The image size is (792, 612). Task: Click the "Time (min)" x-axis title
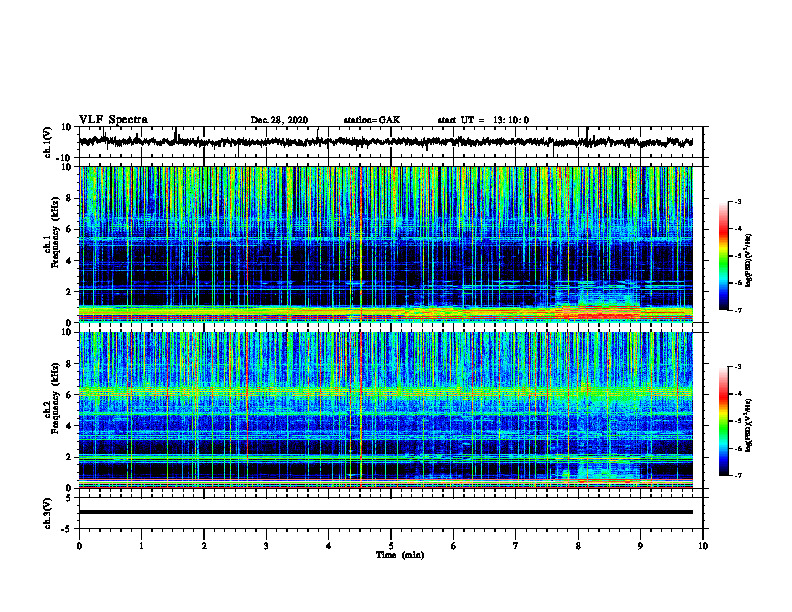tap(400, 555)
